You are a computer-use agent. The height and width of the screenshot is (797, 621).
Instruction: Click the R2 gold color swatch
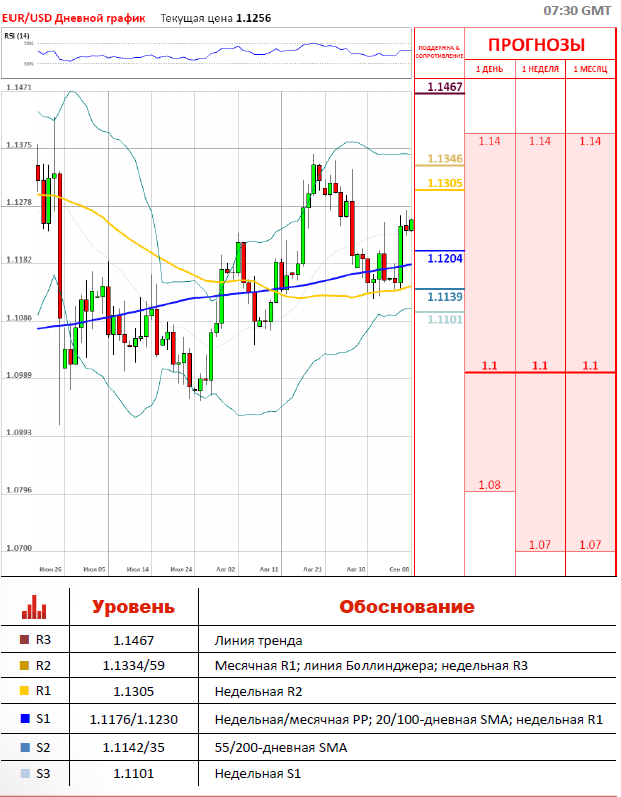point(24,665)
